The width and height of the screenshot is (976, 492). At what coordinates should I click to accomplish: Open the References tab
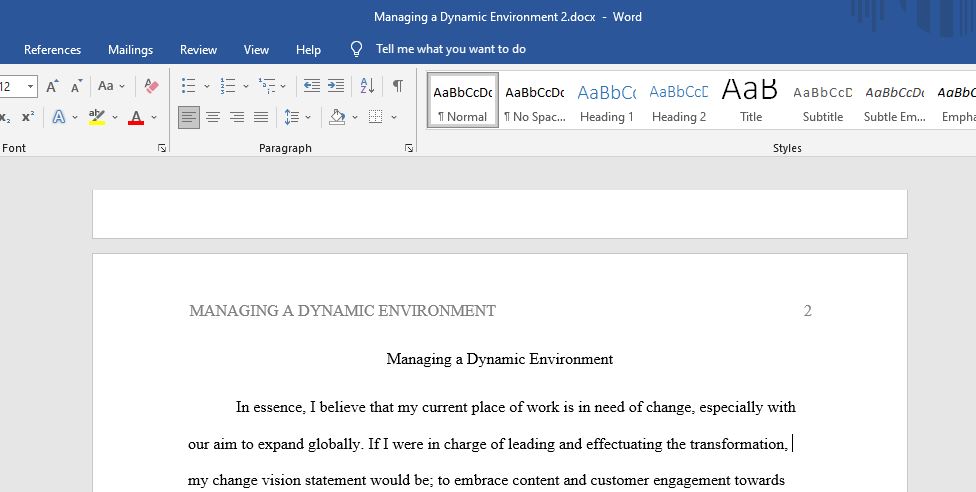coord(52,50)
